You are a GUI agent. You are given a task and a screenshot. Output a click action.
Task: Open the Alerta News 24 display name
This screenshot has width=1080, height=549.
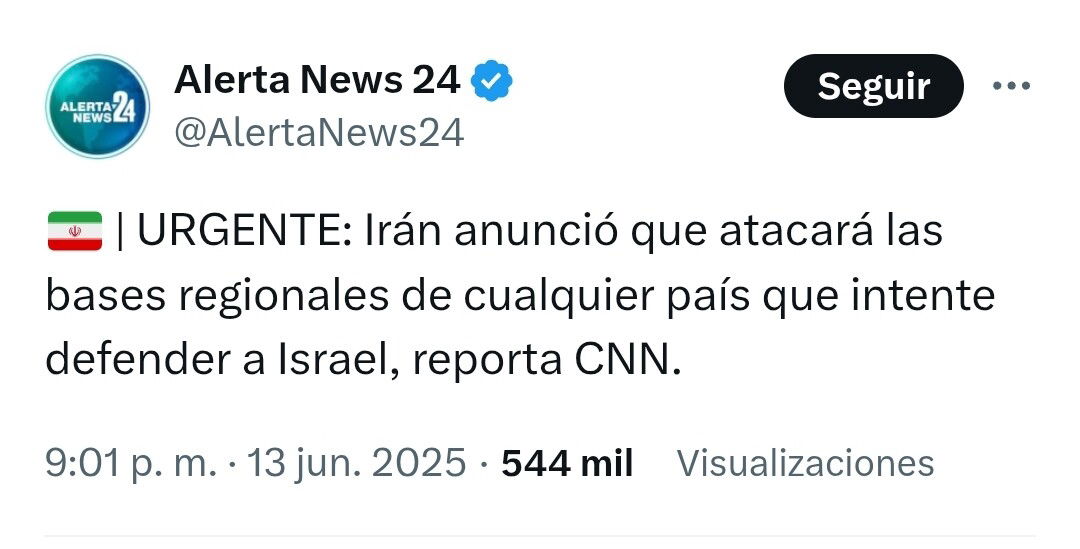318,80
